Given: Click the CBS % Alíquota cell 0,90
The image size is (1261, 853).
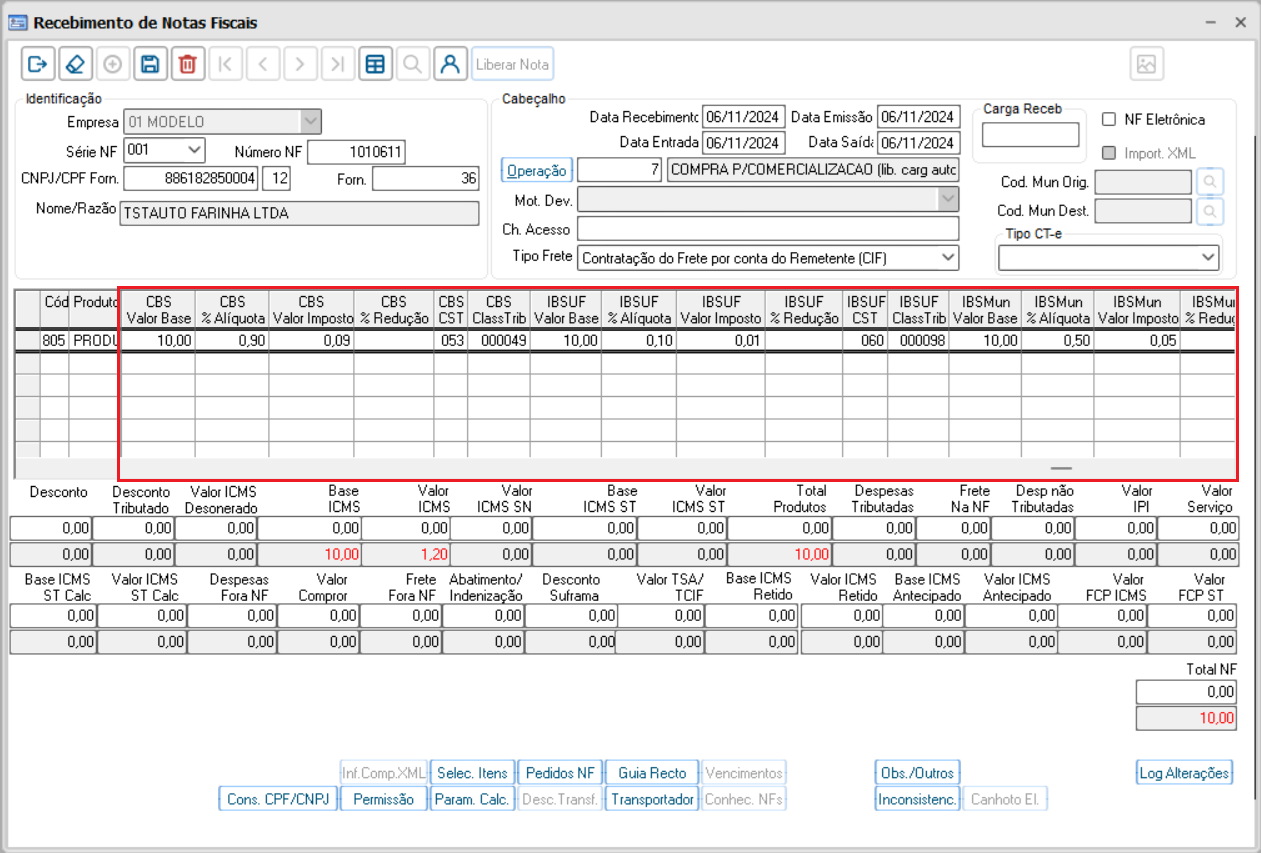Looking at the screenshot, I should (232, 340).
